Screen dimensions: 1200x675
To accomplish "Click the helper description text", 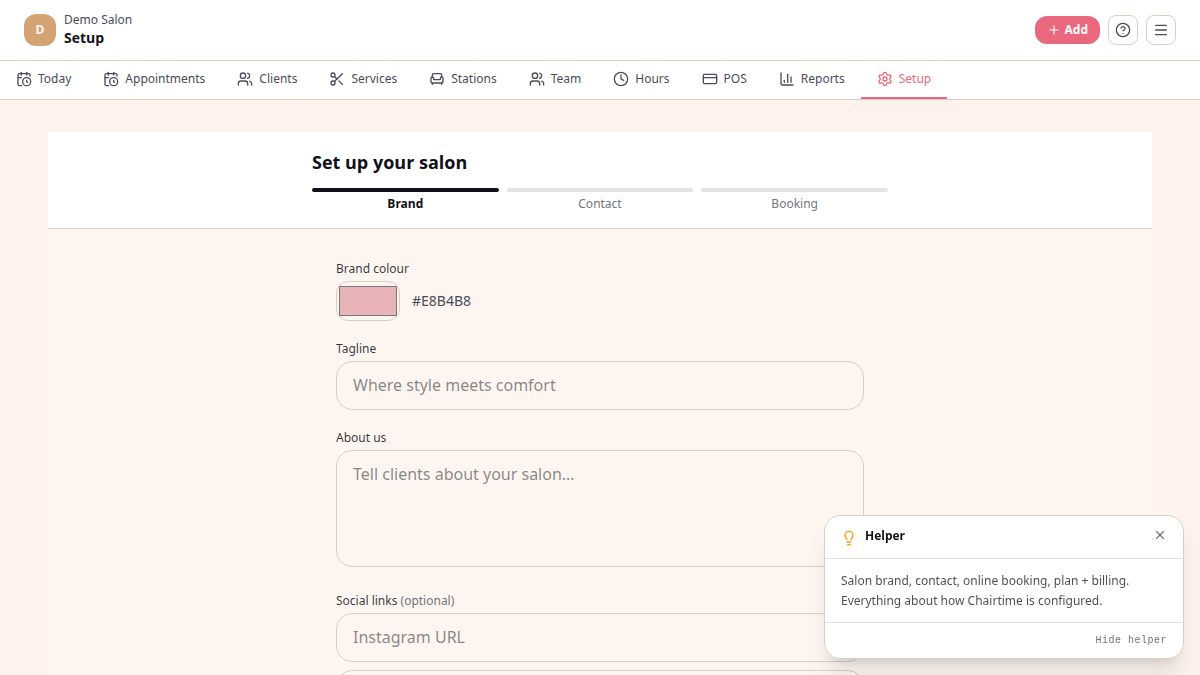I will pyautogui.click(x=985, y=590).
